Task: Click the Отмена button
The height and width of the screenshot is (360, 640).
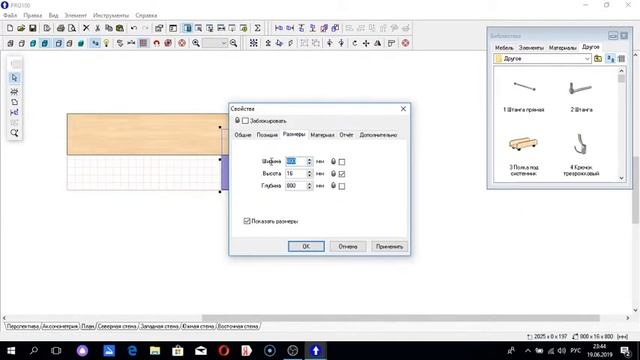Action: point(348,247)
